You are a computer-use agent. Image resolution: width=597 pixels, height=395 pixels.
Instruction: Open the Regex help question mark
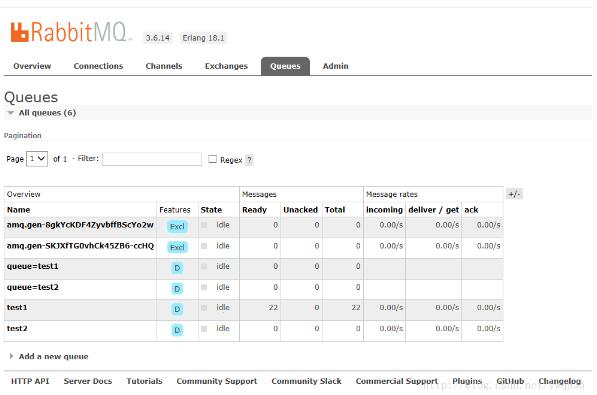[x=249, y=160]
